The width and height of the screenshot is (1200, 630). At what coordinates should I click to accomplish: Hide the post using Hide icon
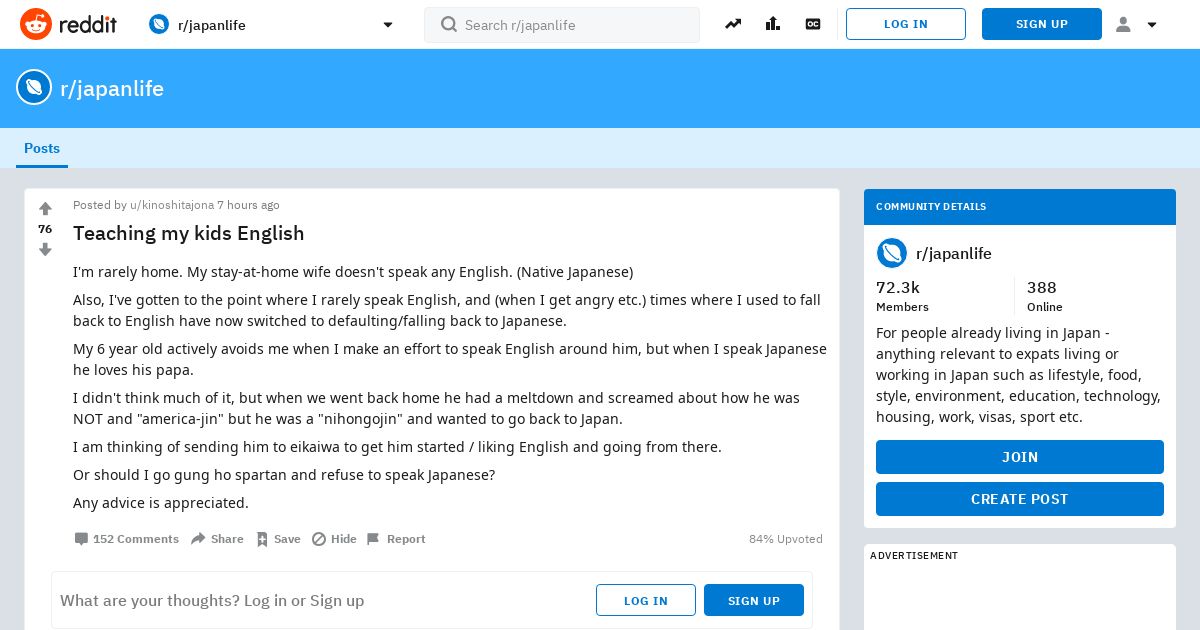tap(334, 539)
